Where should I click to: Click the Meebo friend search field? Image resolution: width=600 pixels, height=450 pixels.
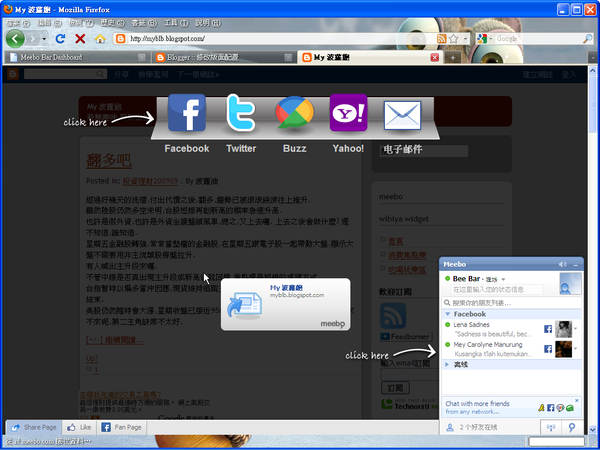pyautogui.click(x=512, y=303)
